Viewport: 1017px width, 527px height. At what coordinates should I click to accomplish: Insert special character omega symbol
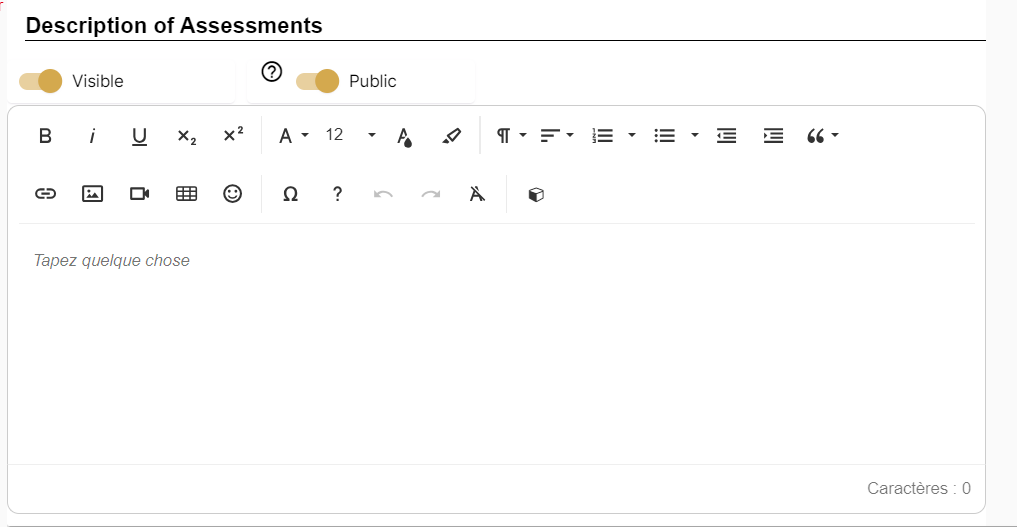click(x=290, y=194)
